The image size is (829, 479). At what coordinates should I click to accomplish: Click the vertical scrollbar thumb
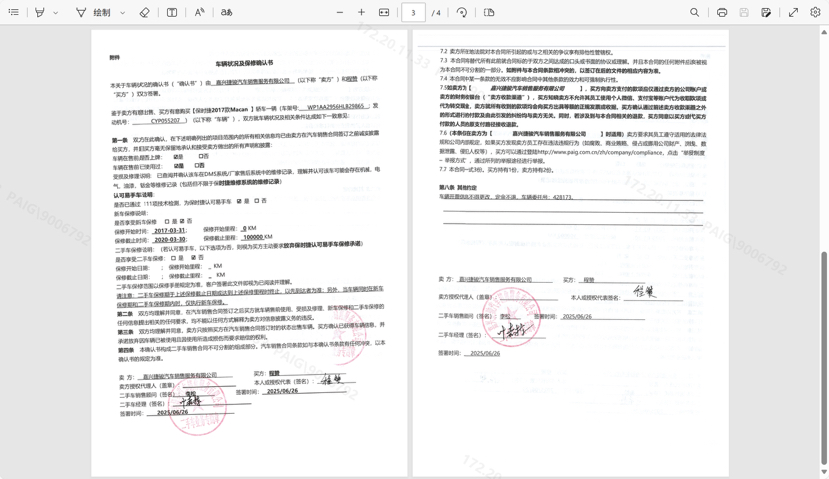tap(824, 350)
